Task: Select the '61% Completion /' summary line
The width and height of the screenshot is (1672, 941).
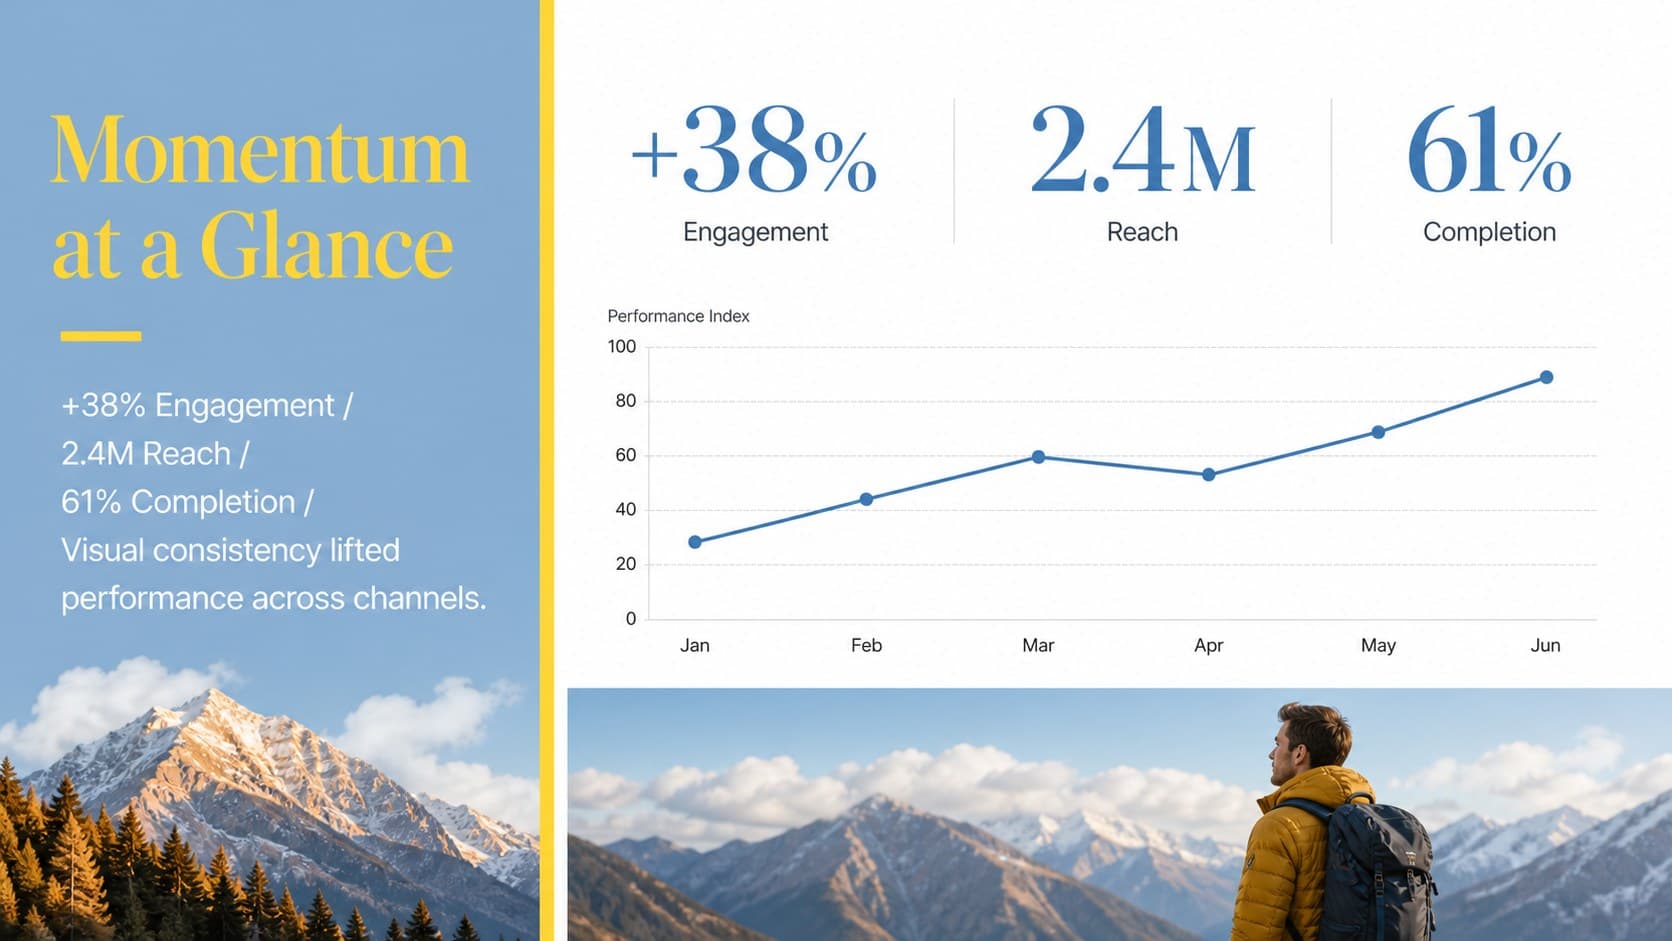Action: [x=187, y=502]
